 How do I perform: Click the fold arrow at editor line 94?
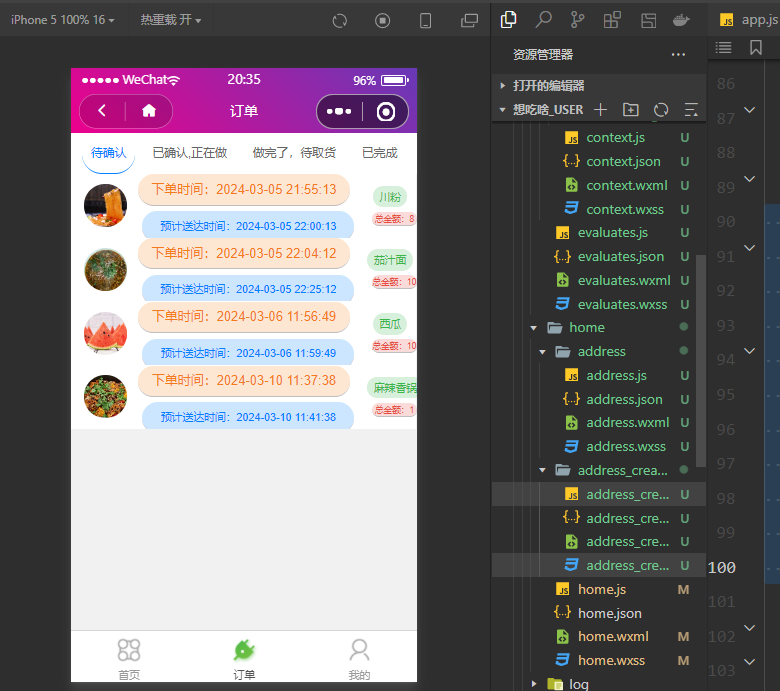click(x=750, y=351)
